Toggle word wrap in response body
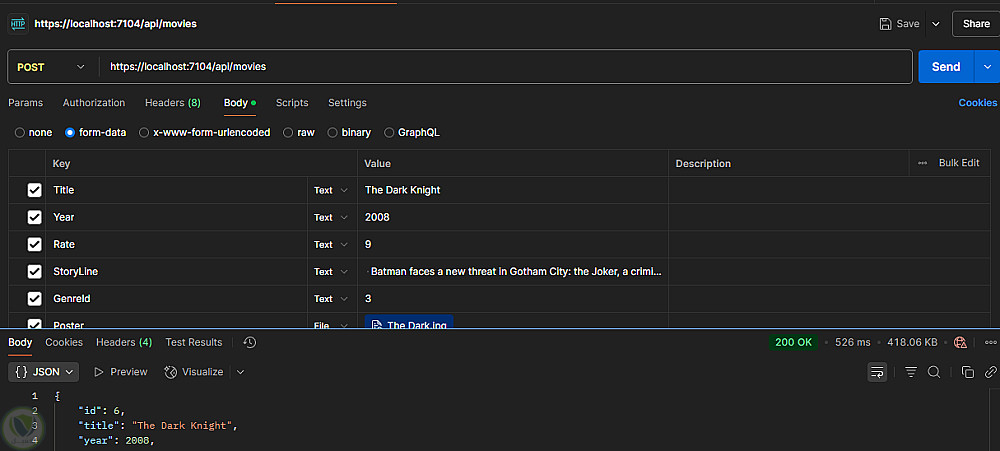The image size is (1000, 451). (877, 372)
